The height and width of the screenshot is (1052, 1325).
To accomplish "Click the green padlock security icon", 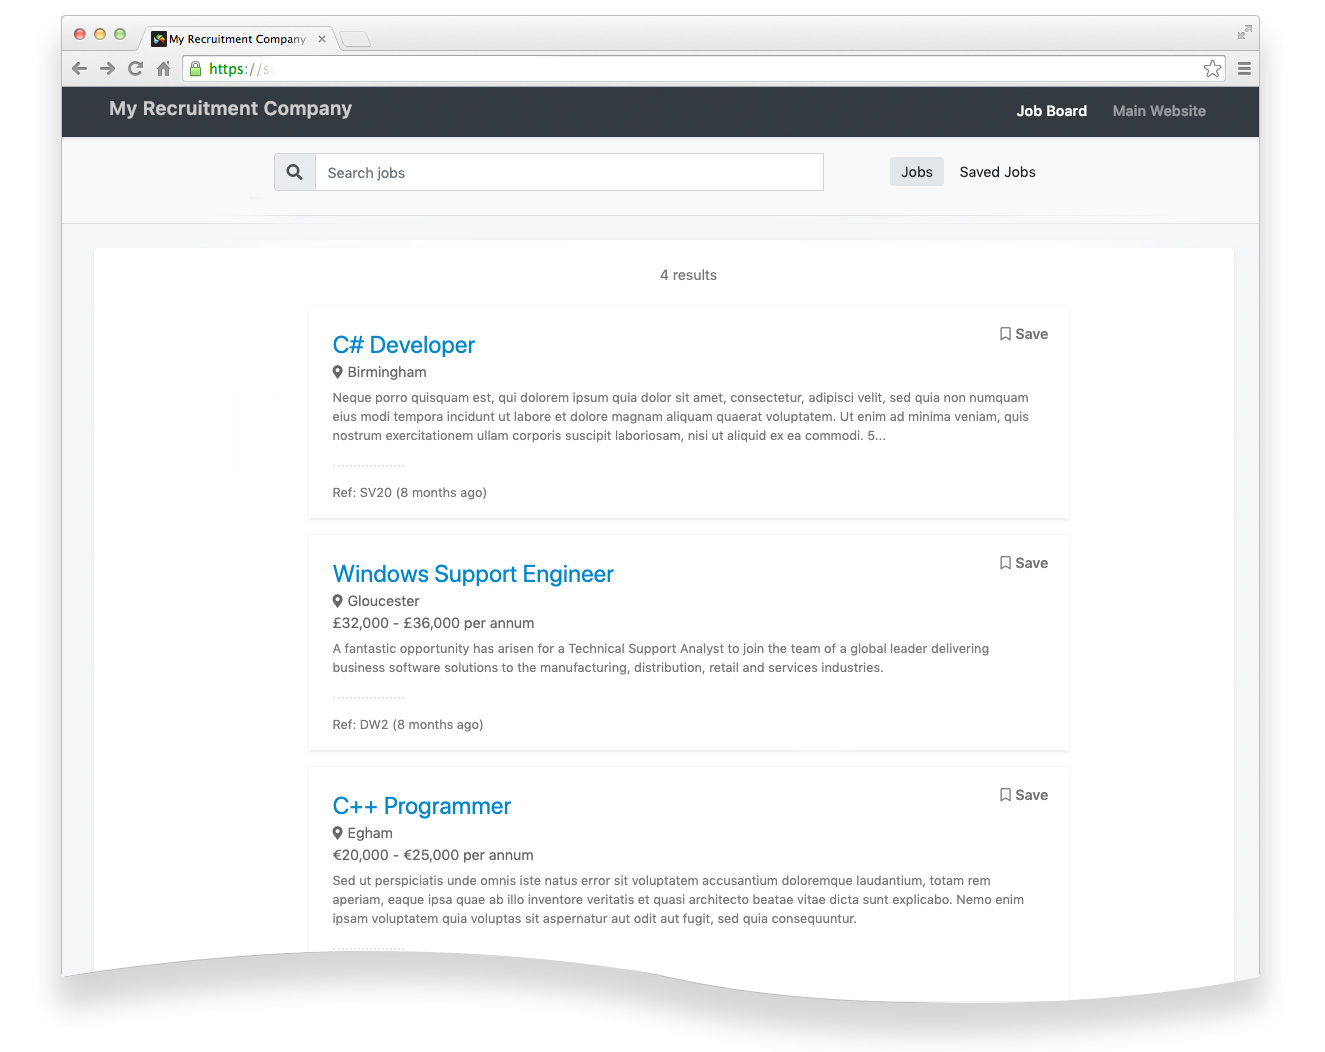I will (x=196, y=69).
